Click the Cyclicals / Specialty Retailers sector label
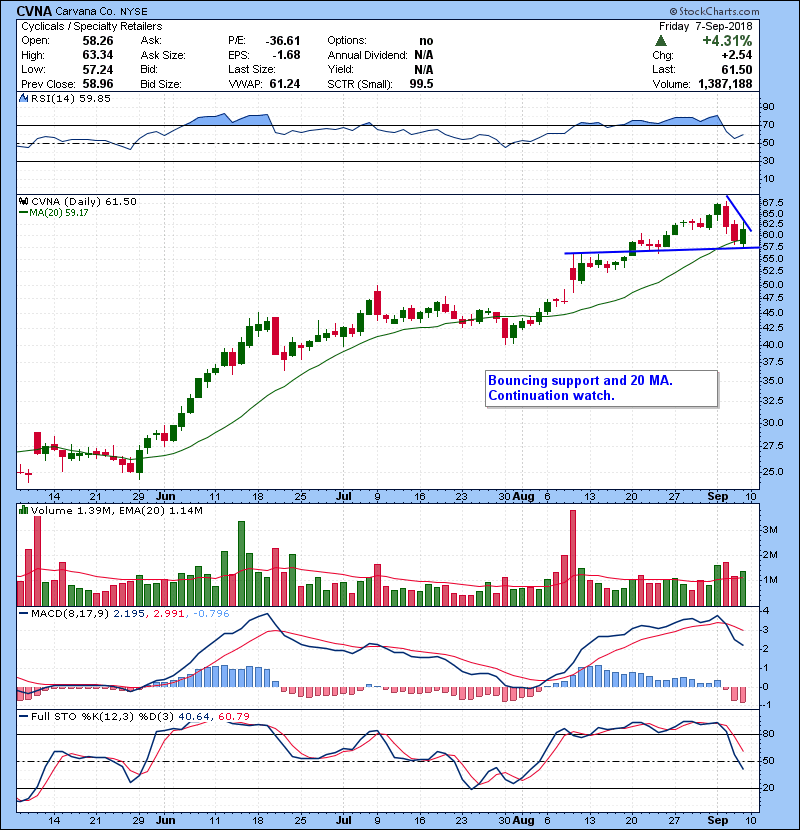Viewport: 800px width, 830px height. 92,26
